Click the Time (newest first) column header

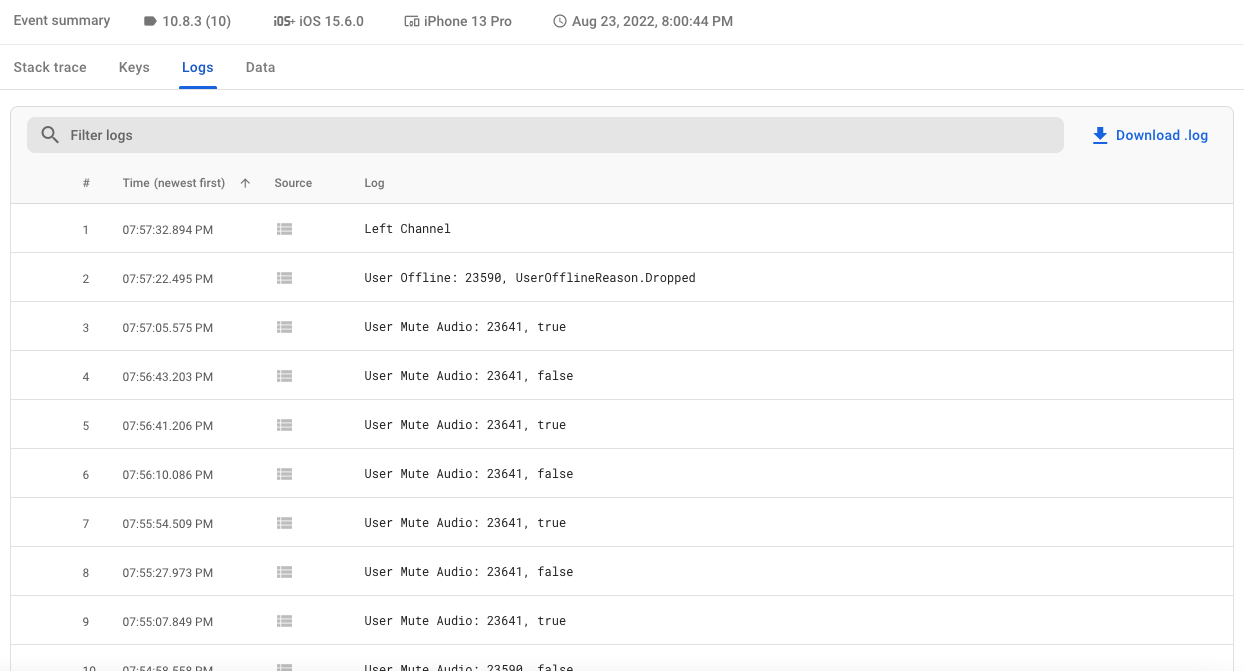click(x=173, y=183)
